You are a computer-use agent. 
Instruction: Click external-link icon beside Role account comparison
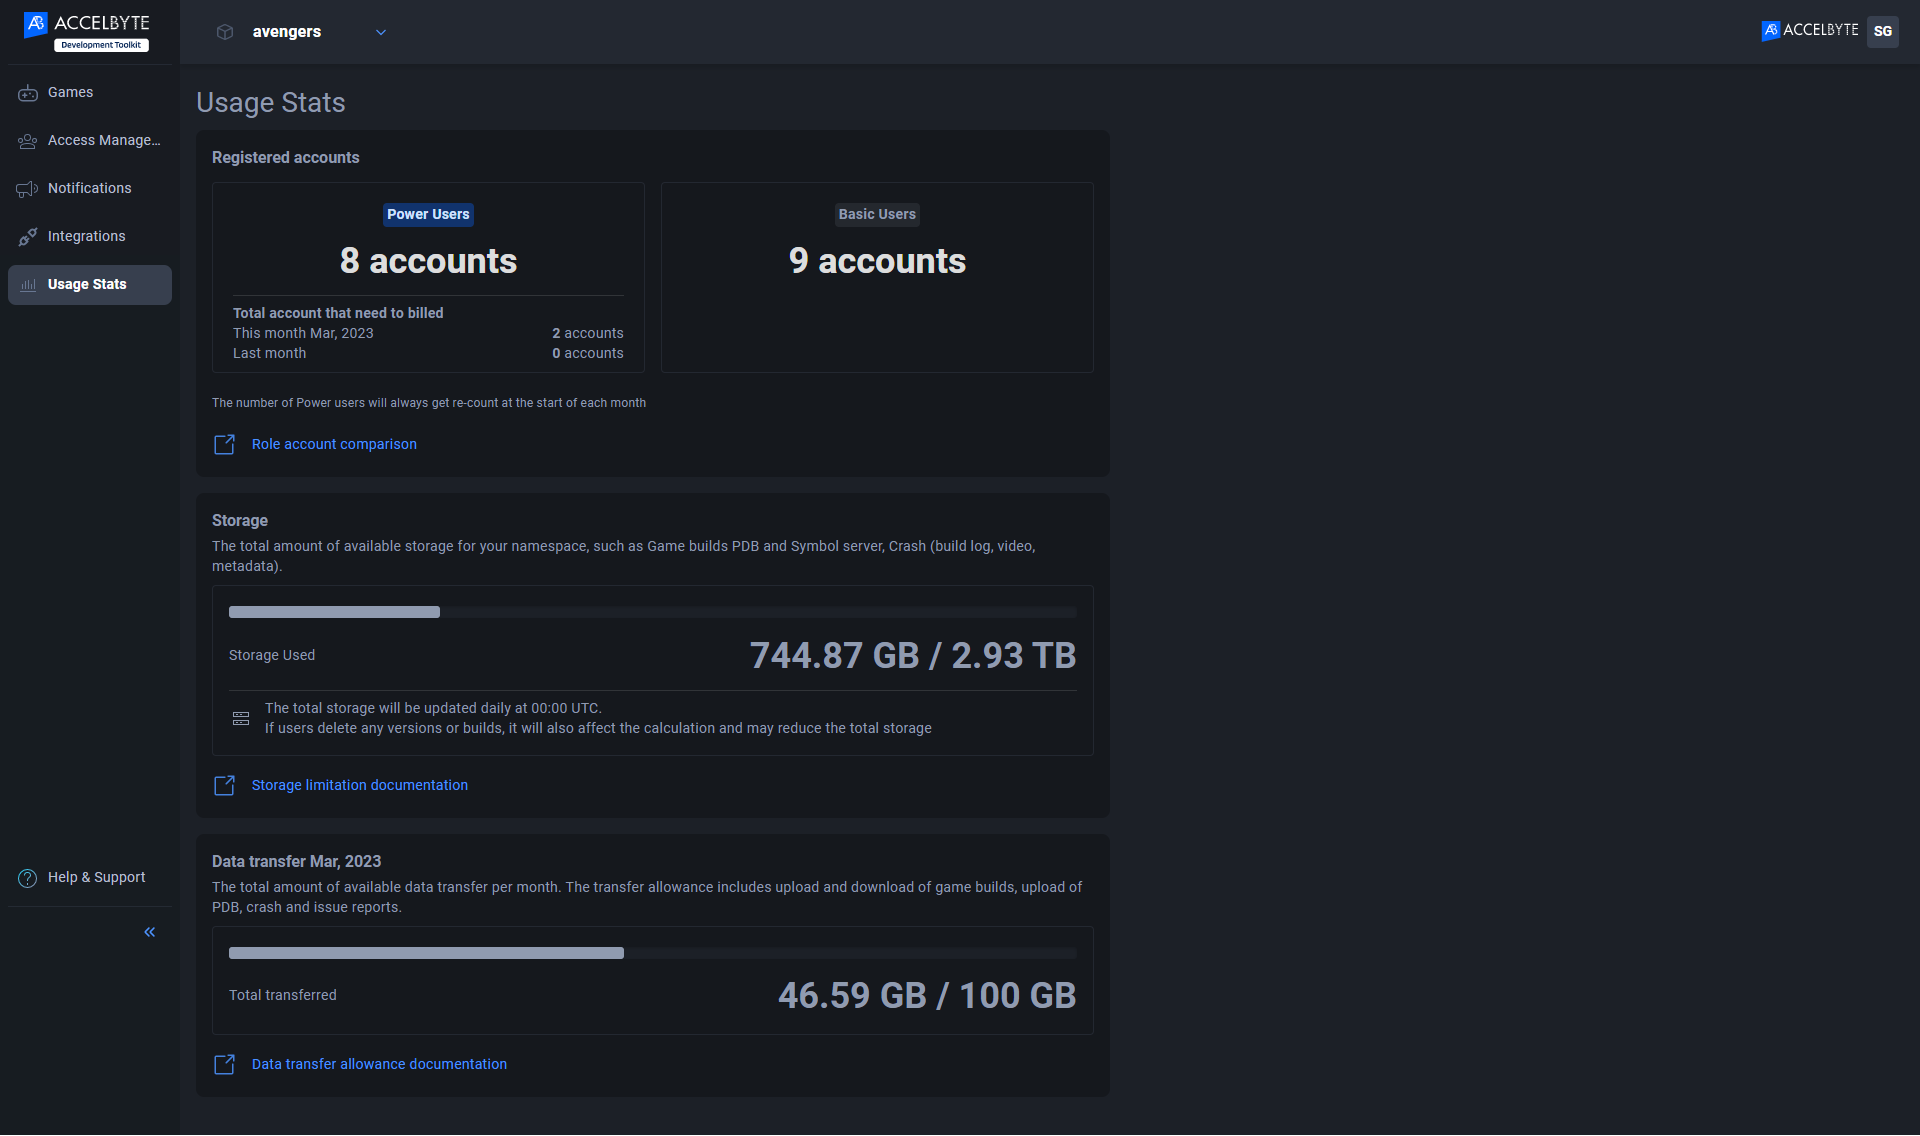tap(225, 444)
